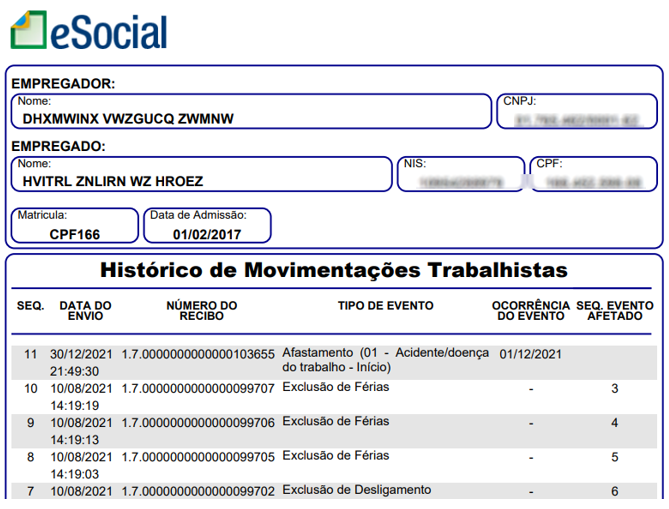The width and height of the screenshot is (669, 509).
Task: Click the blurred CPF field
Action: coord(593,174)
